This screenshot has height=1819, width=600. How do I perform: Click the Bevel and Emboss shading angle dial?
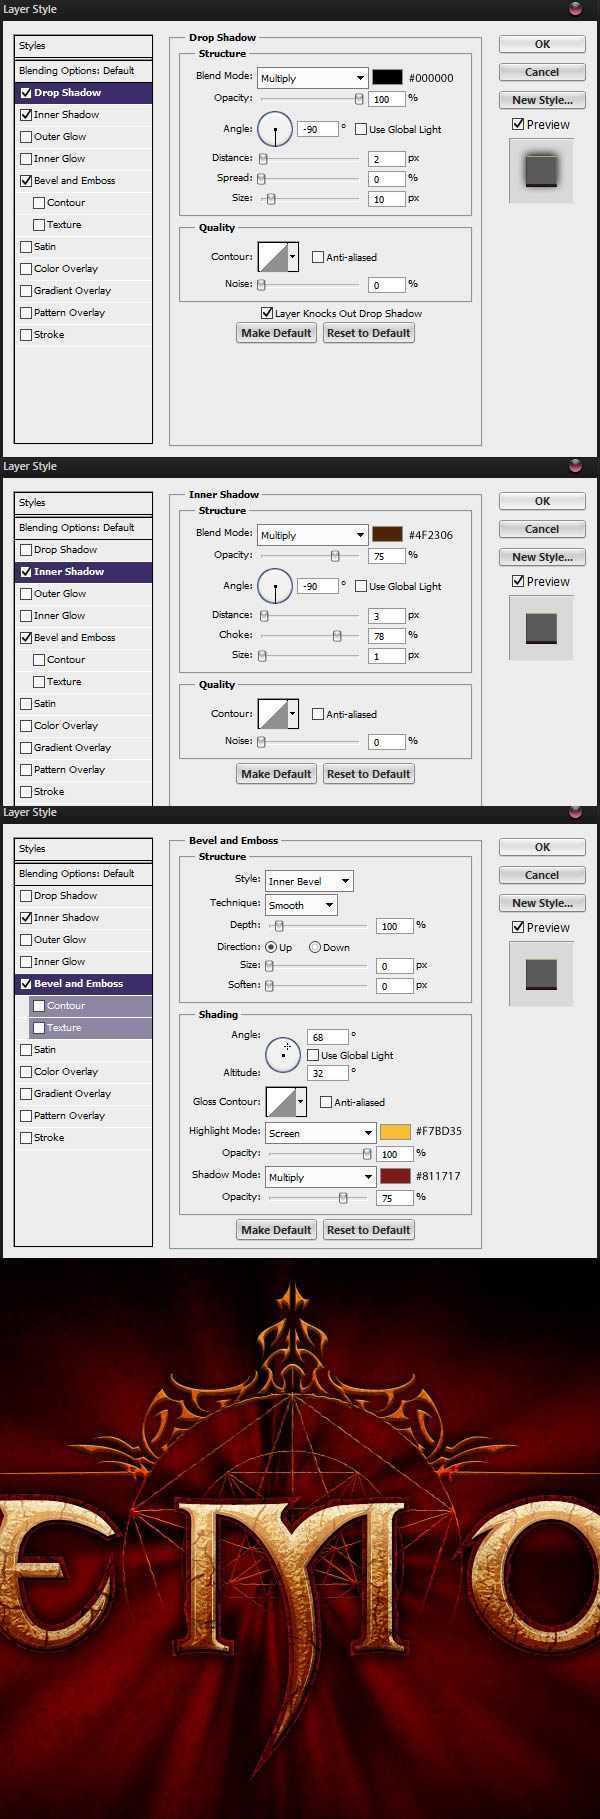pyautogui.click(x=283, y=1052)
